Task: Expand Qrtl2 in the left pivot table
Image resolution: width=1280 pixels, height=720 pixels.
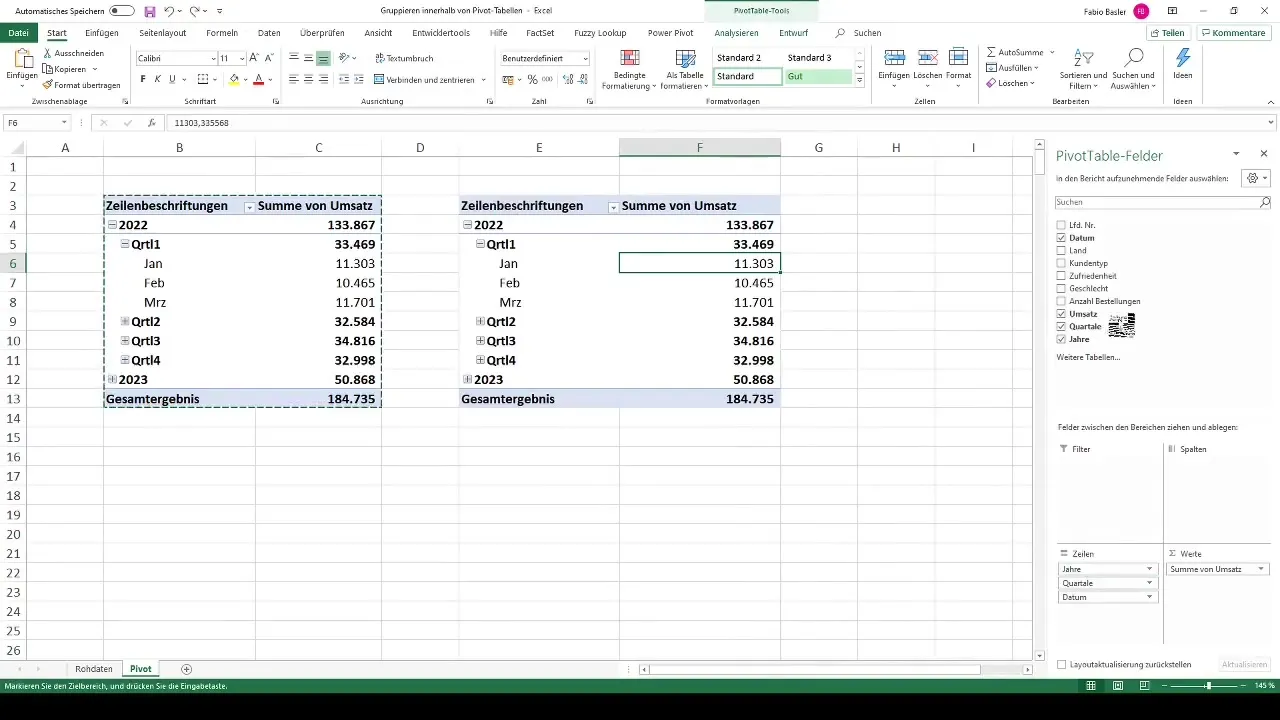Action: [124, 322]
